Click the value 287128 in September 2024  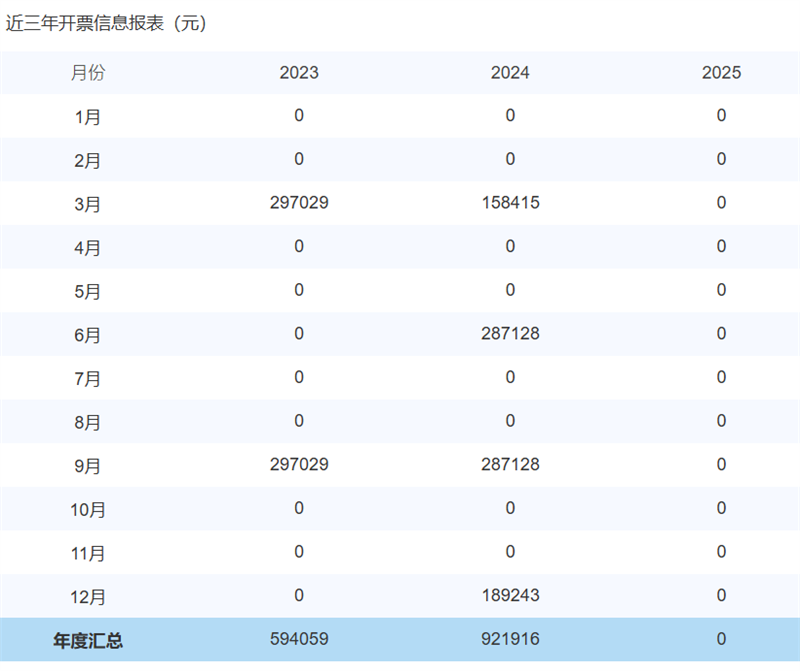click(x=510, y=465)
